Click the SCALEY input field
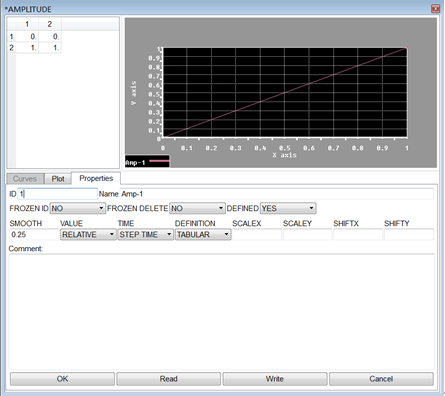 pyautogui.click(x=307, y=235)
